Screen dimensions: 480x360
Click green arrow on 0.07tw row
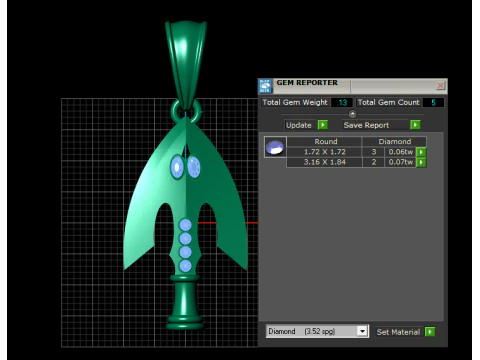(x=421, y=162)
